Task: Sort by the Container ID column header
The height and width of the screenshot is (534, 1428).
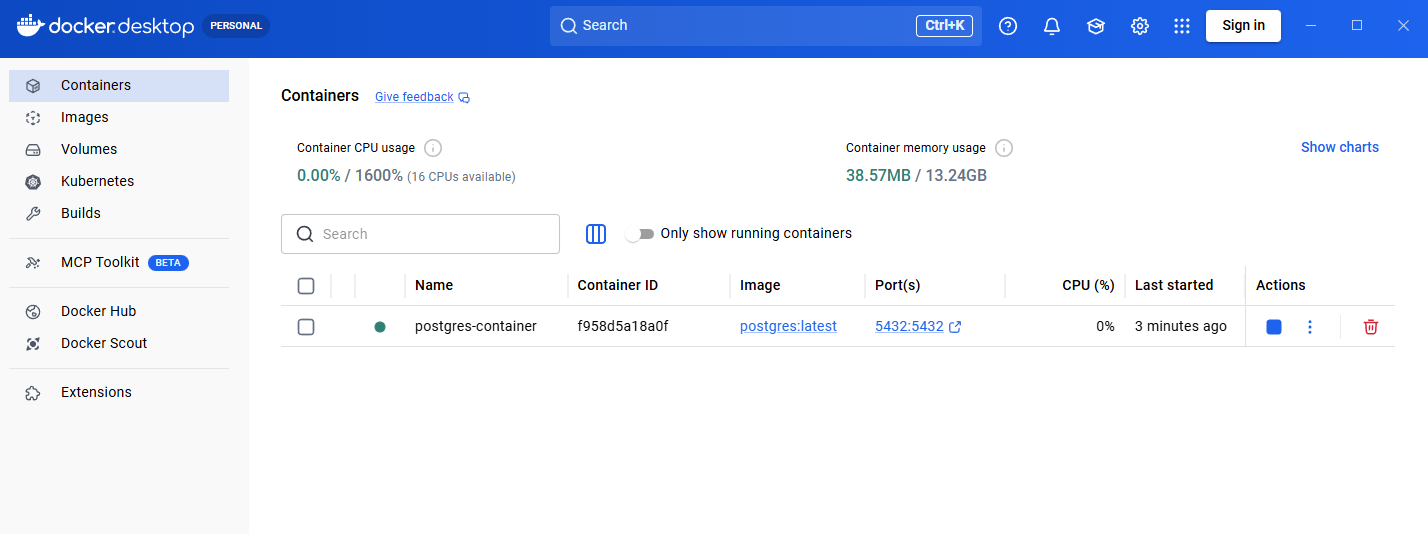Action: click(618, 285)
